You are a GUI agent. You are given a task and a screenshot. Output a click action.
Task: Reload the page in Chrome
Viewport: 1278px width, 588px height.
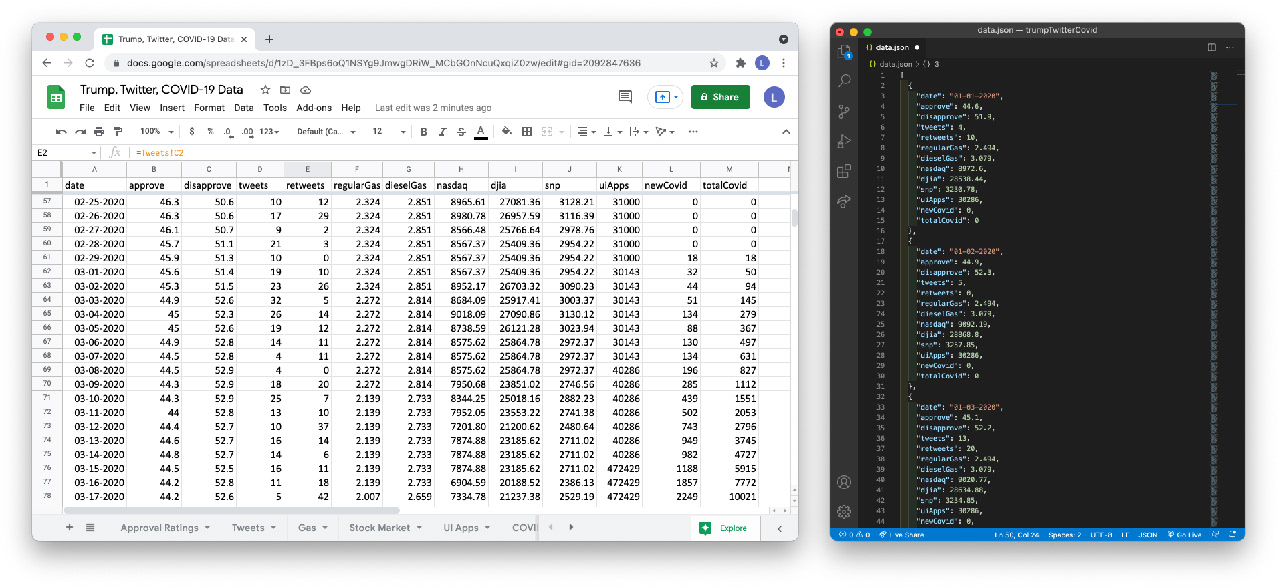pyautogui.click(x=88, y=62)
